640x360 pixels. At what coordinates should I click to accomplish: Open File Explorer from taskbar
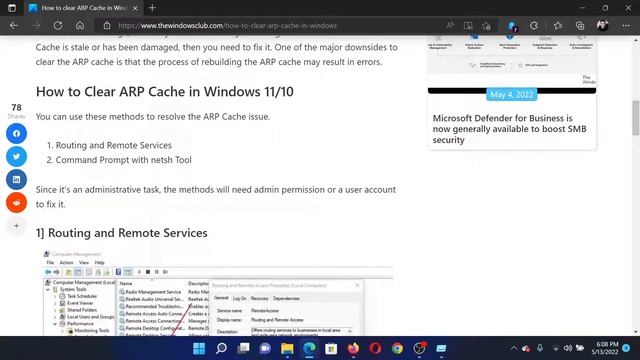click(287, 348)
